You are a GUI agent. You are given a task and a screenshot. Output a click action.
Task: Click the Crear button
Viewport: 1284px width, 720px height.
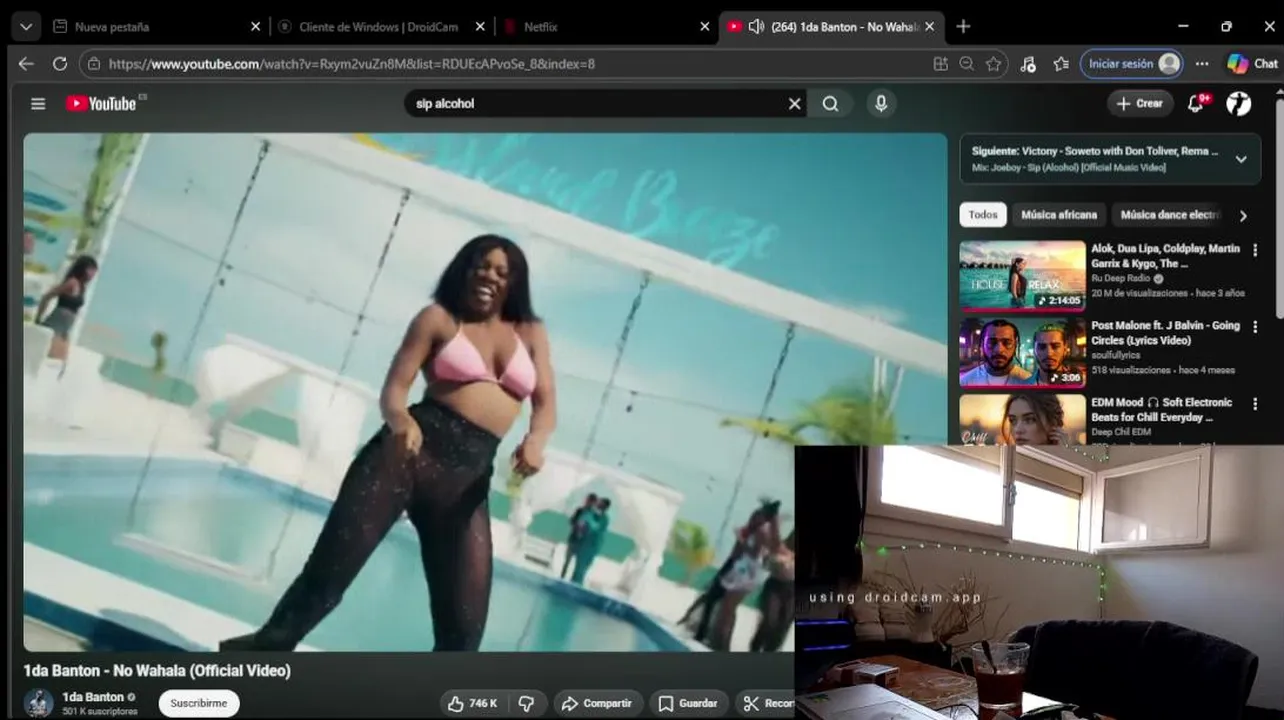click(1140, 103)
